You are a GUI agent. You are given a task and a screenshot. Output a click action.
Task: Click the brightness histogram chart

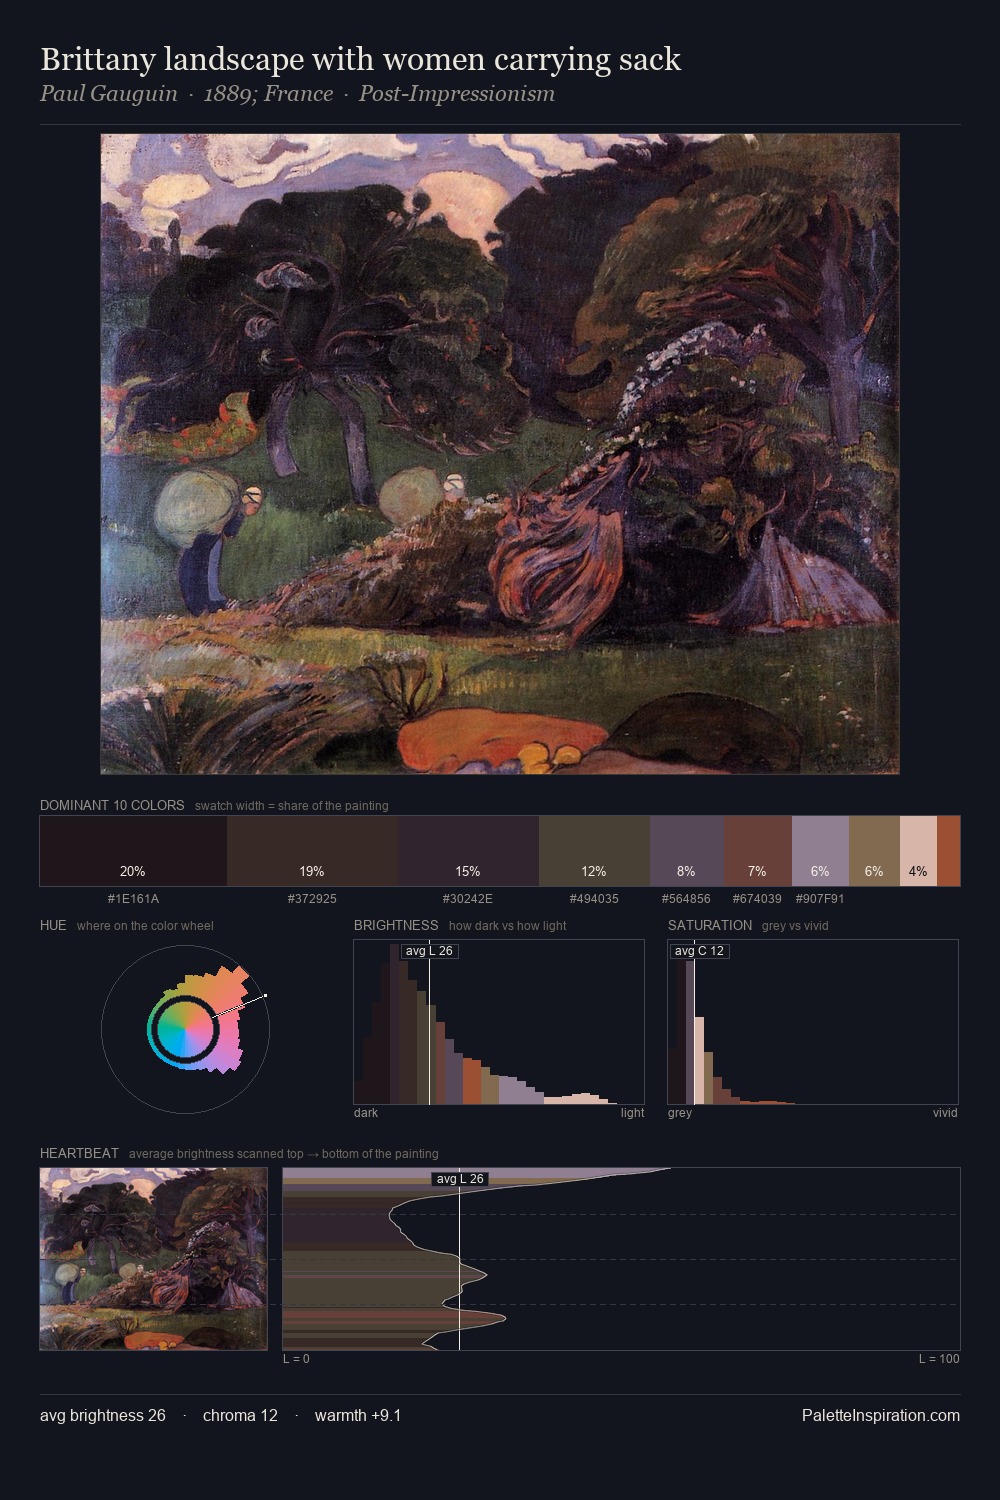pyautogui.click(x=499, y=1022)
